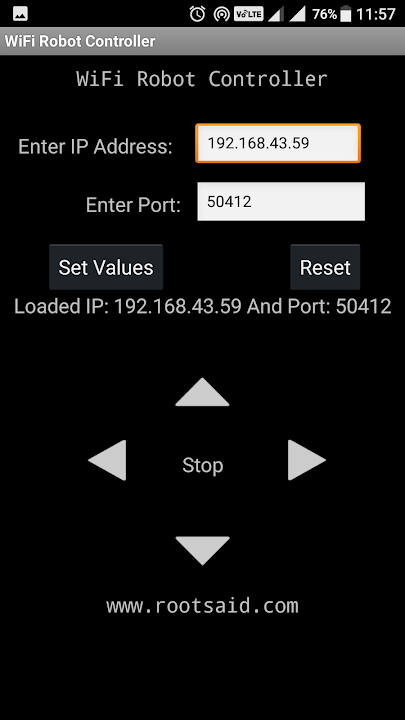Tap the down arrow to move backward
Image resolution: width=405 pixels, height=720 pixels.
[202, 551]
